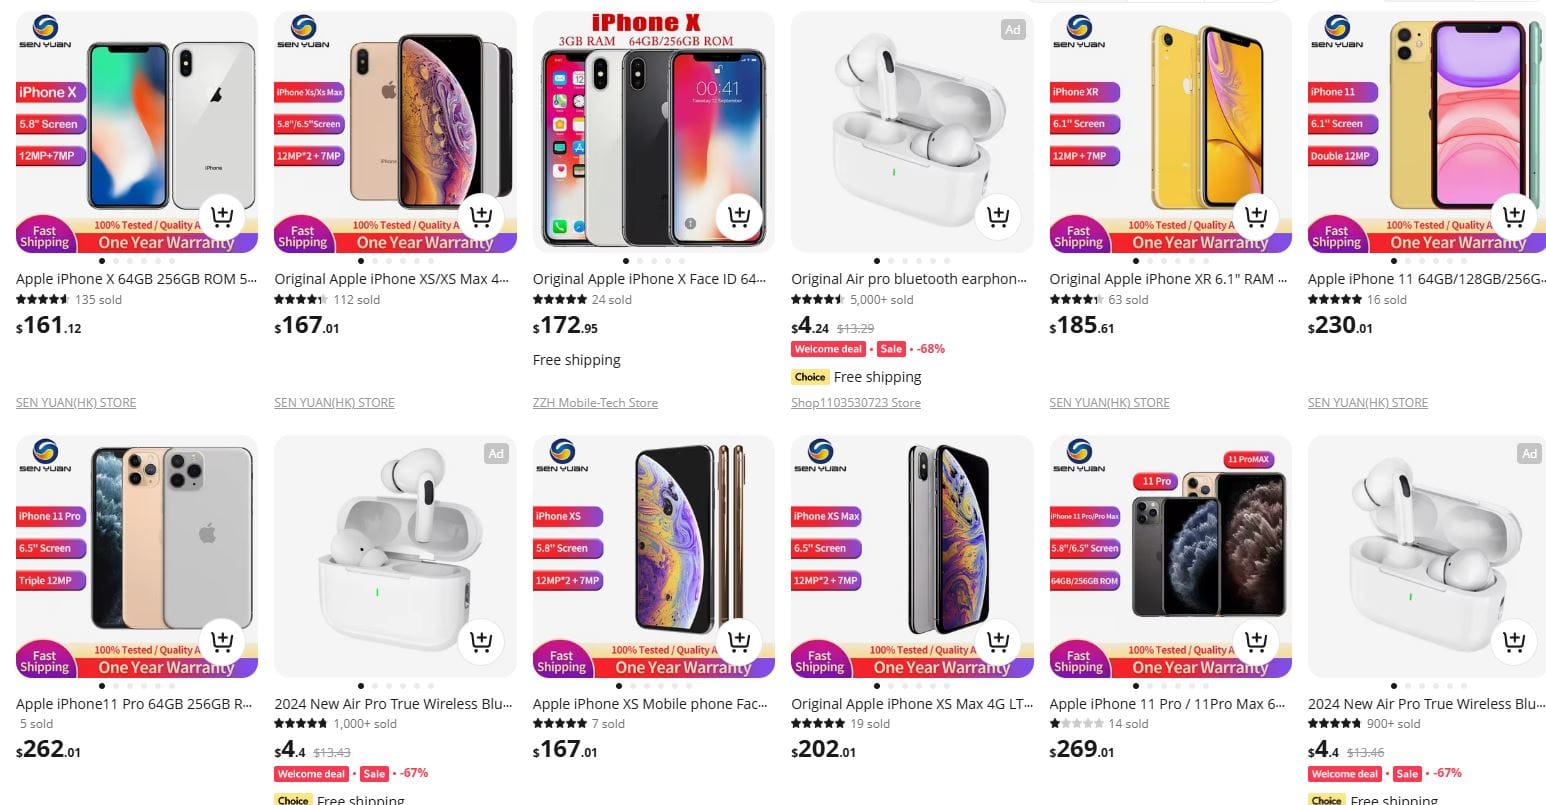The image size is (1546, 805).
Task: Open the yellow iPhone XR product image
Action: point(1170,132)
